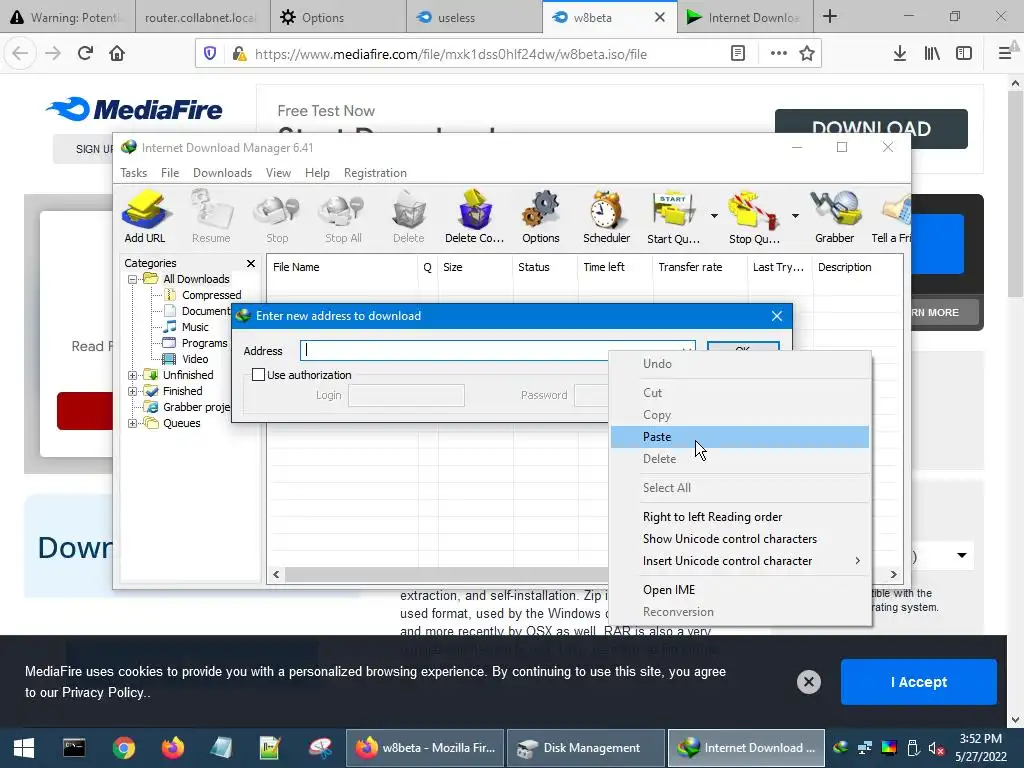Select Open IME menu entry
Image resolution: width=1024 pixels, height=768 pixels.
(740, 590)
